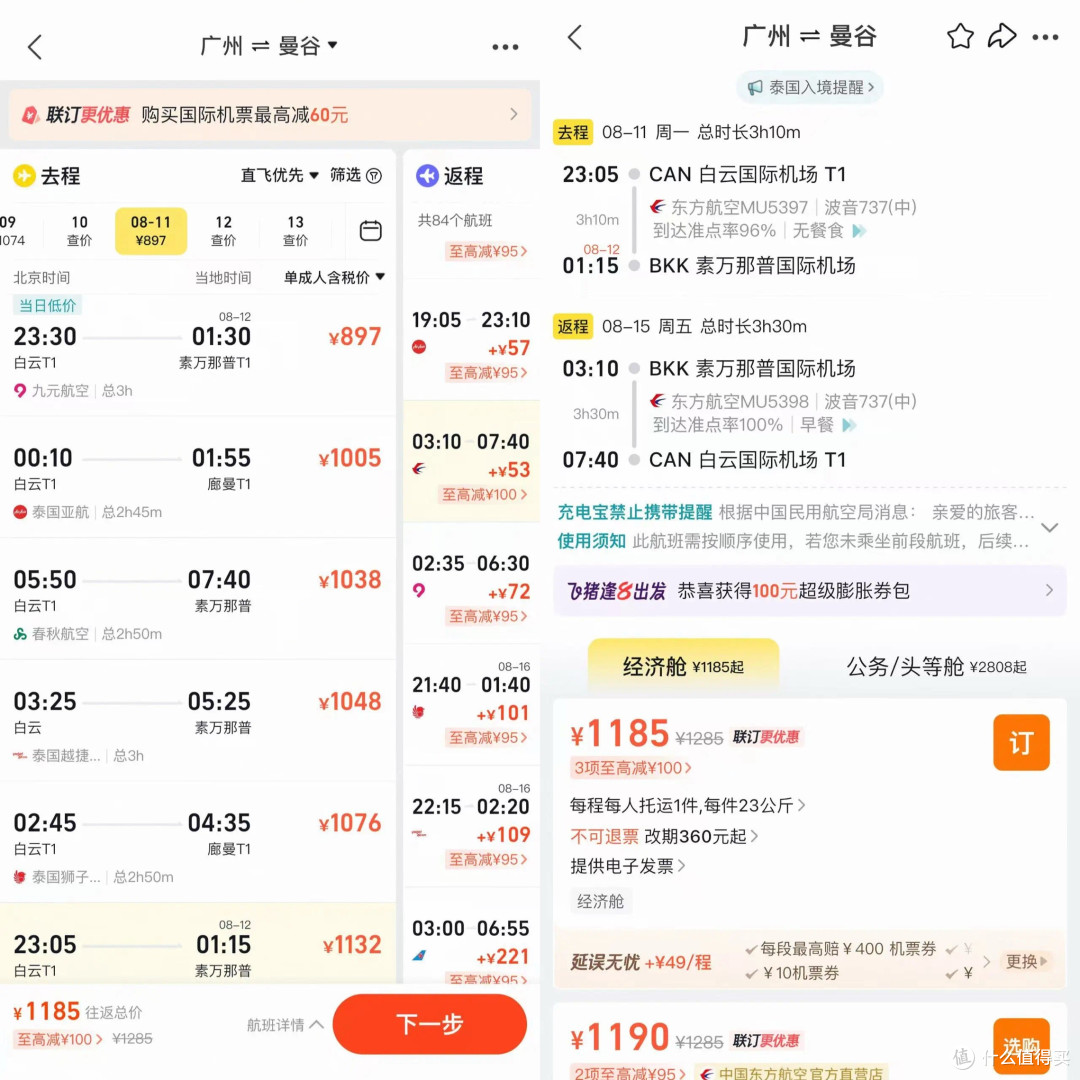Open the 单成人含税价 price type dropdown
This screenshot has height=1080, width=1080.
coord(334,278)
